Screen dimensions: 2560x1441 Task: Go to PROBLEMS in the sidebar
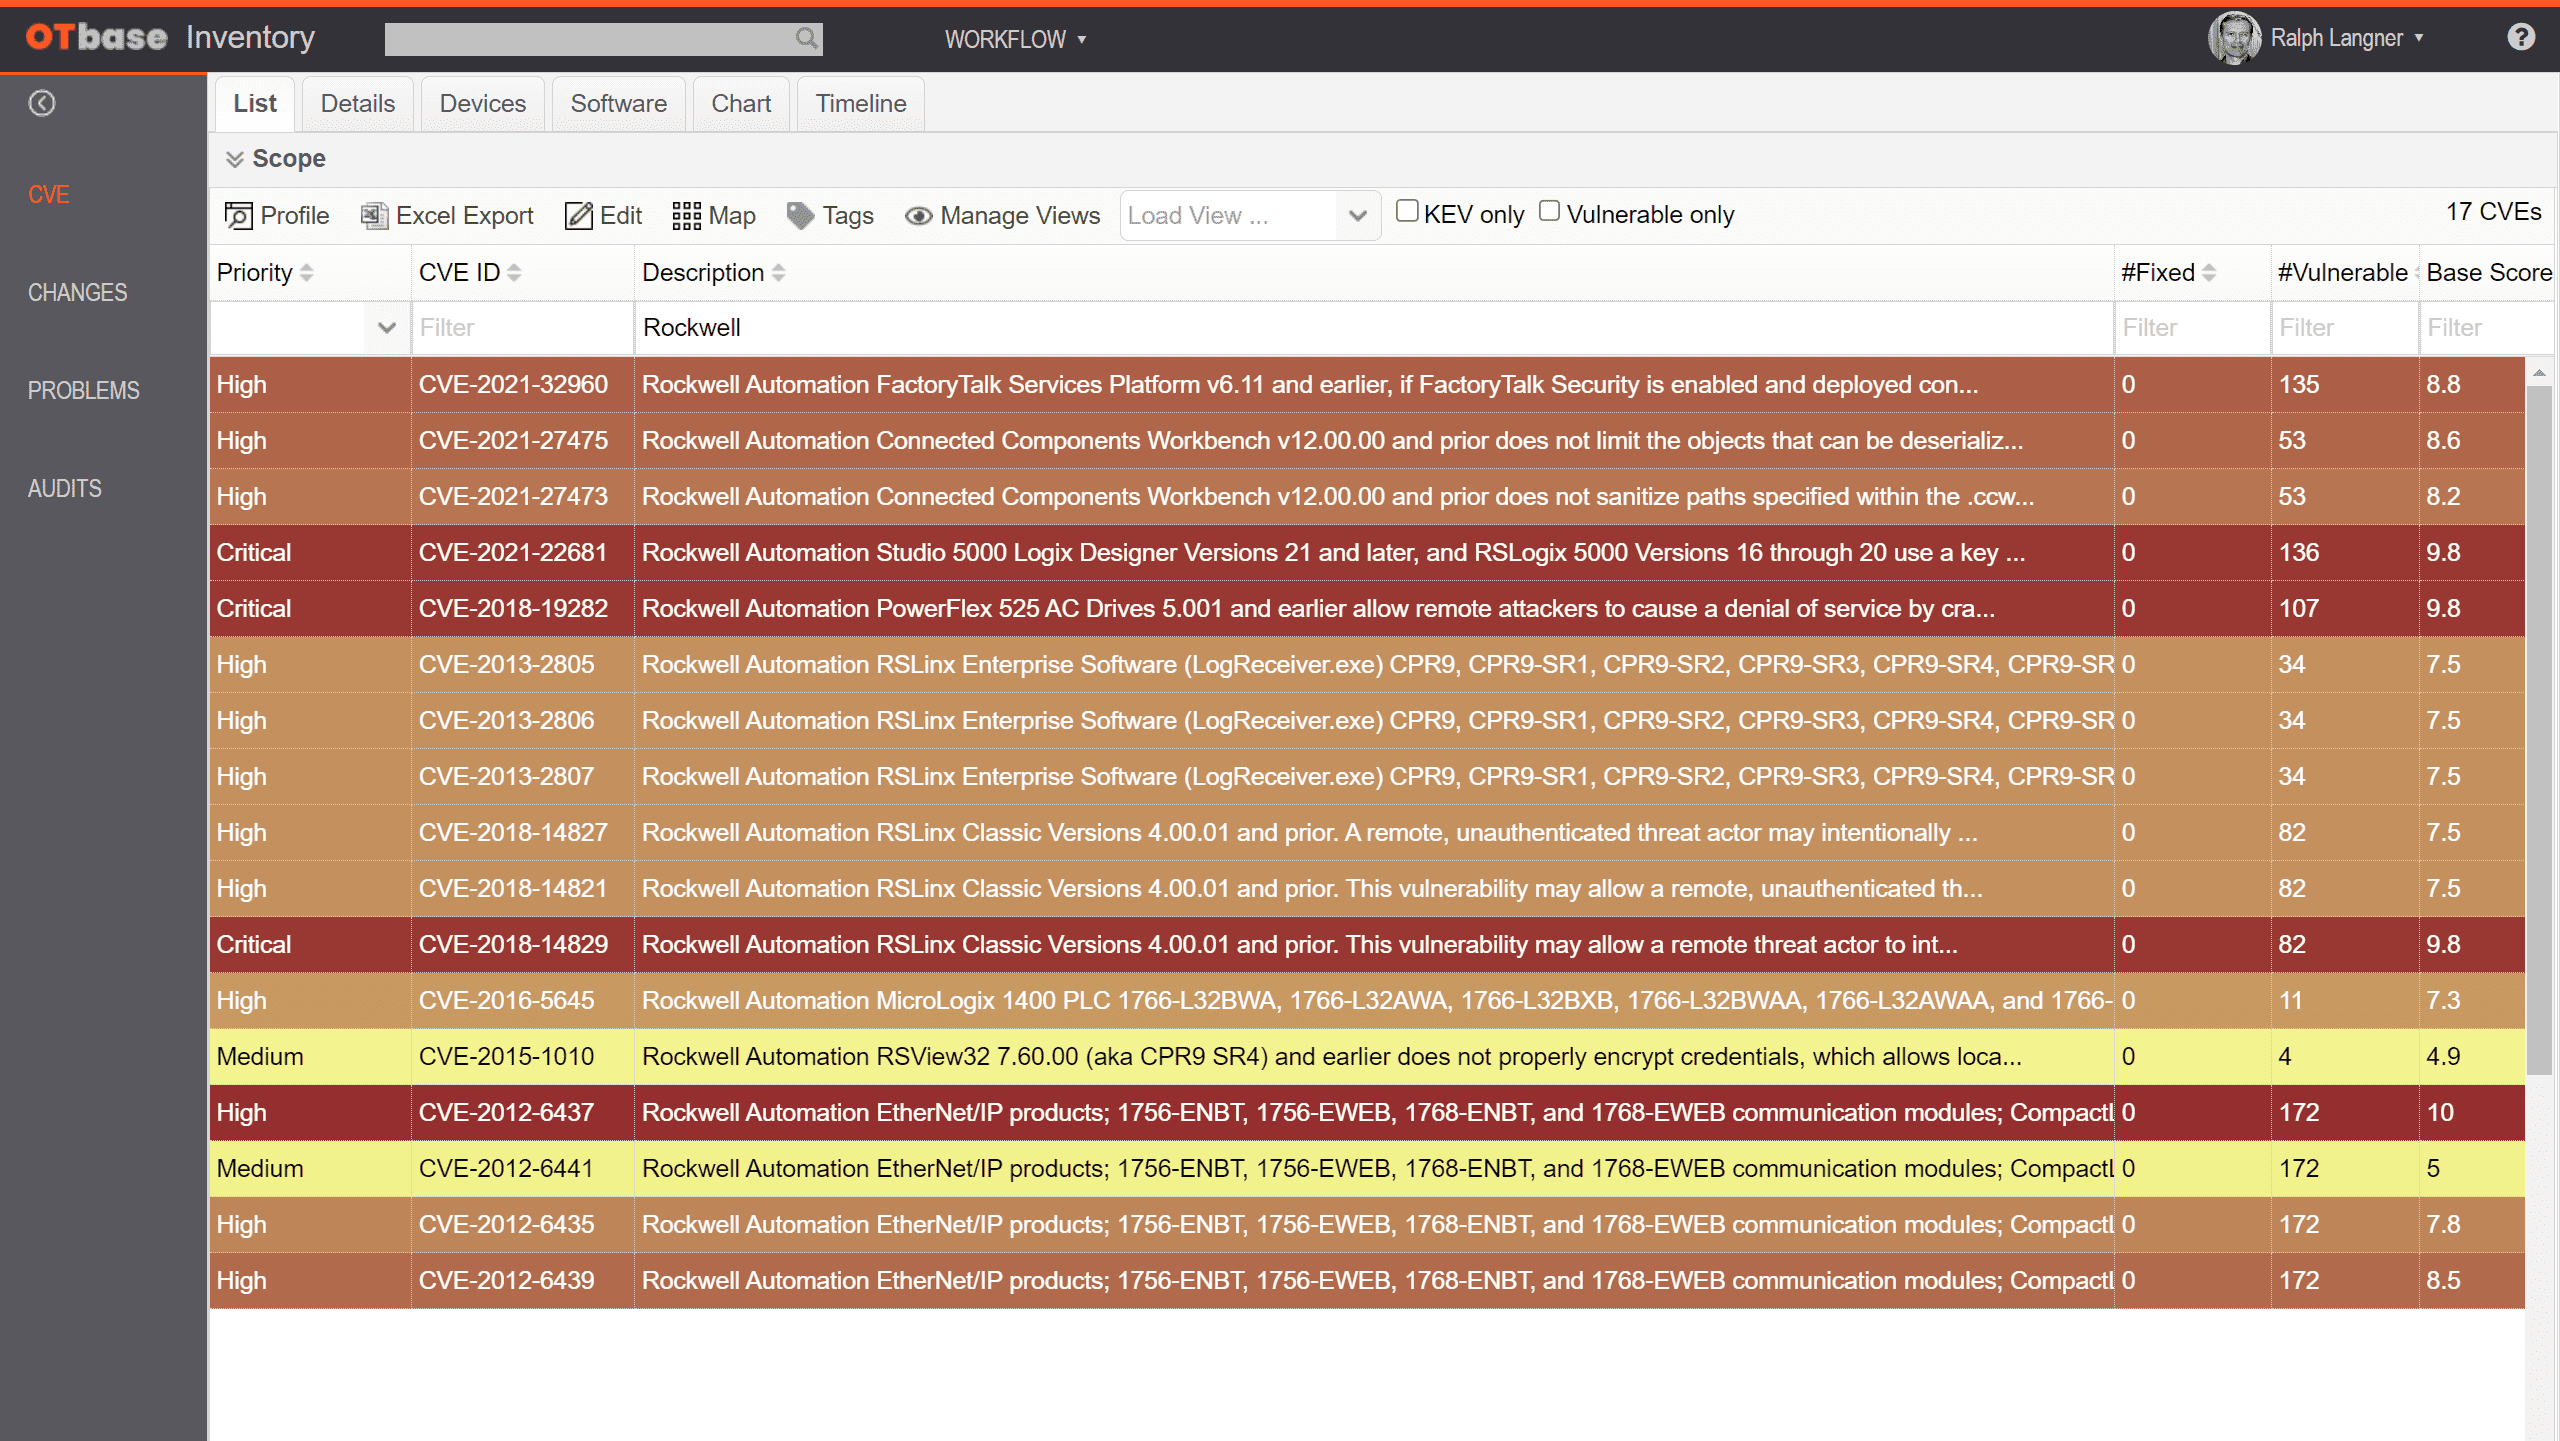(84, 390)
